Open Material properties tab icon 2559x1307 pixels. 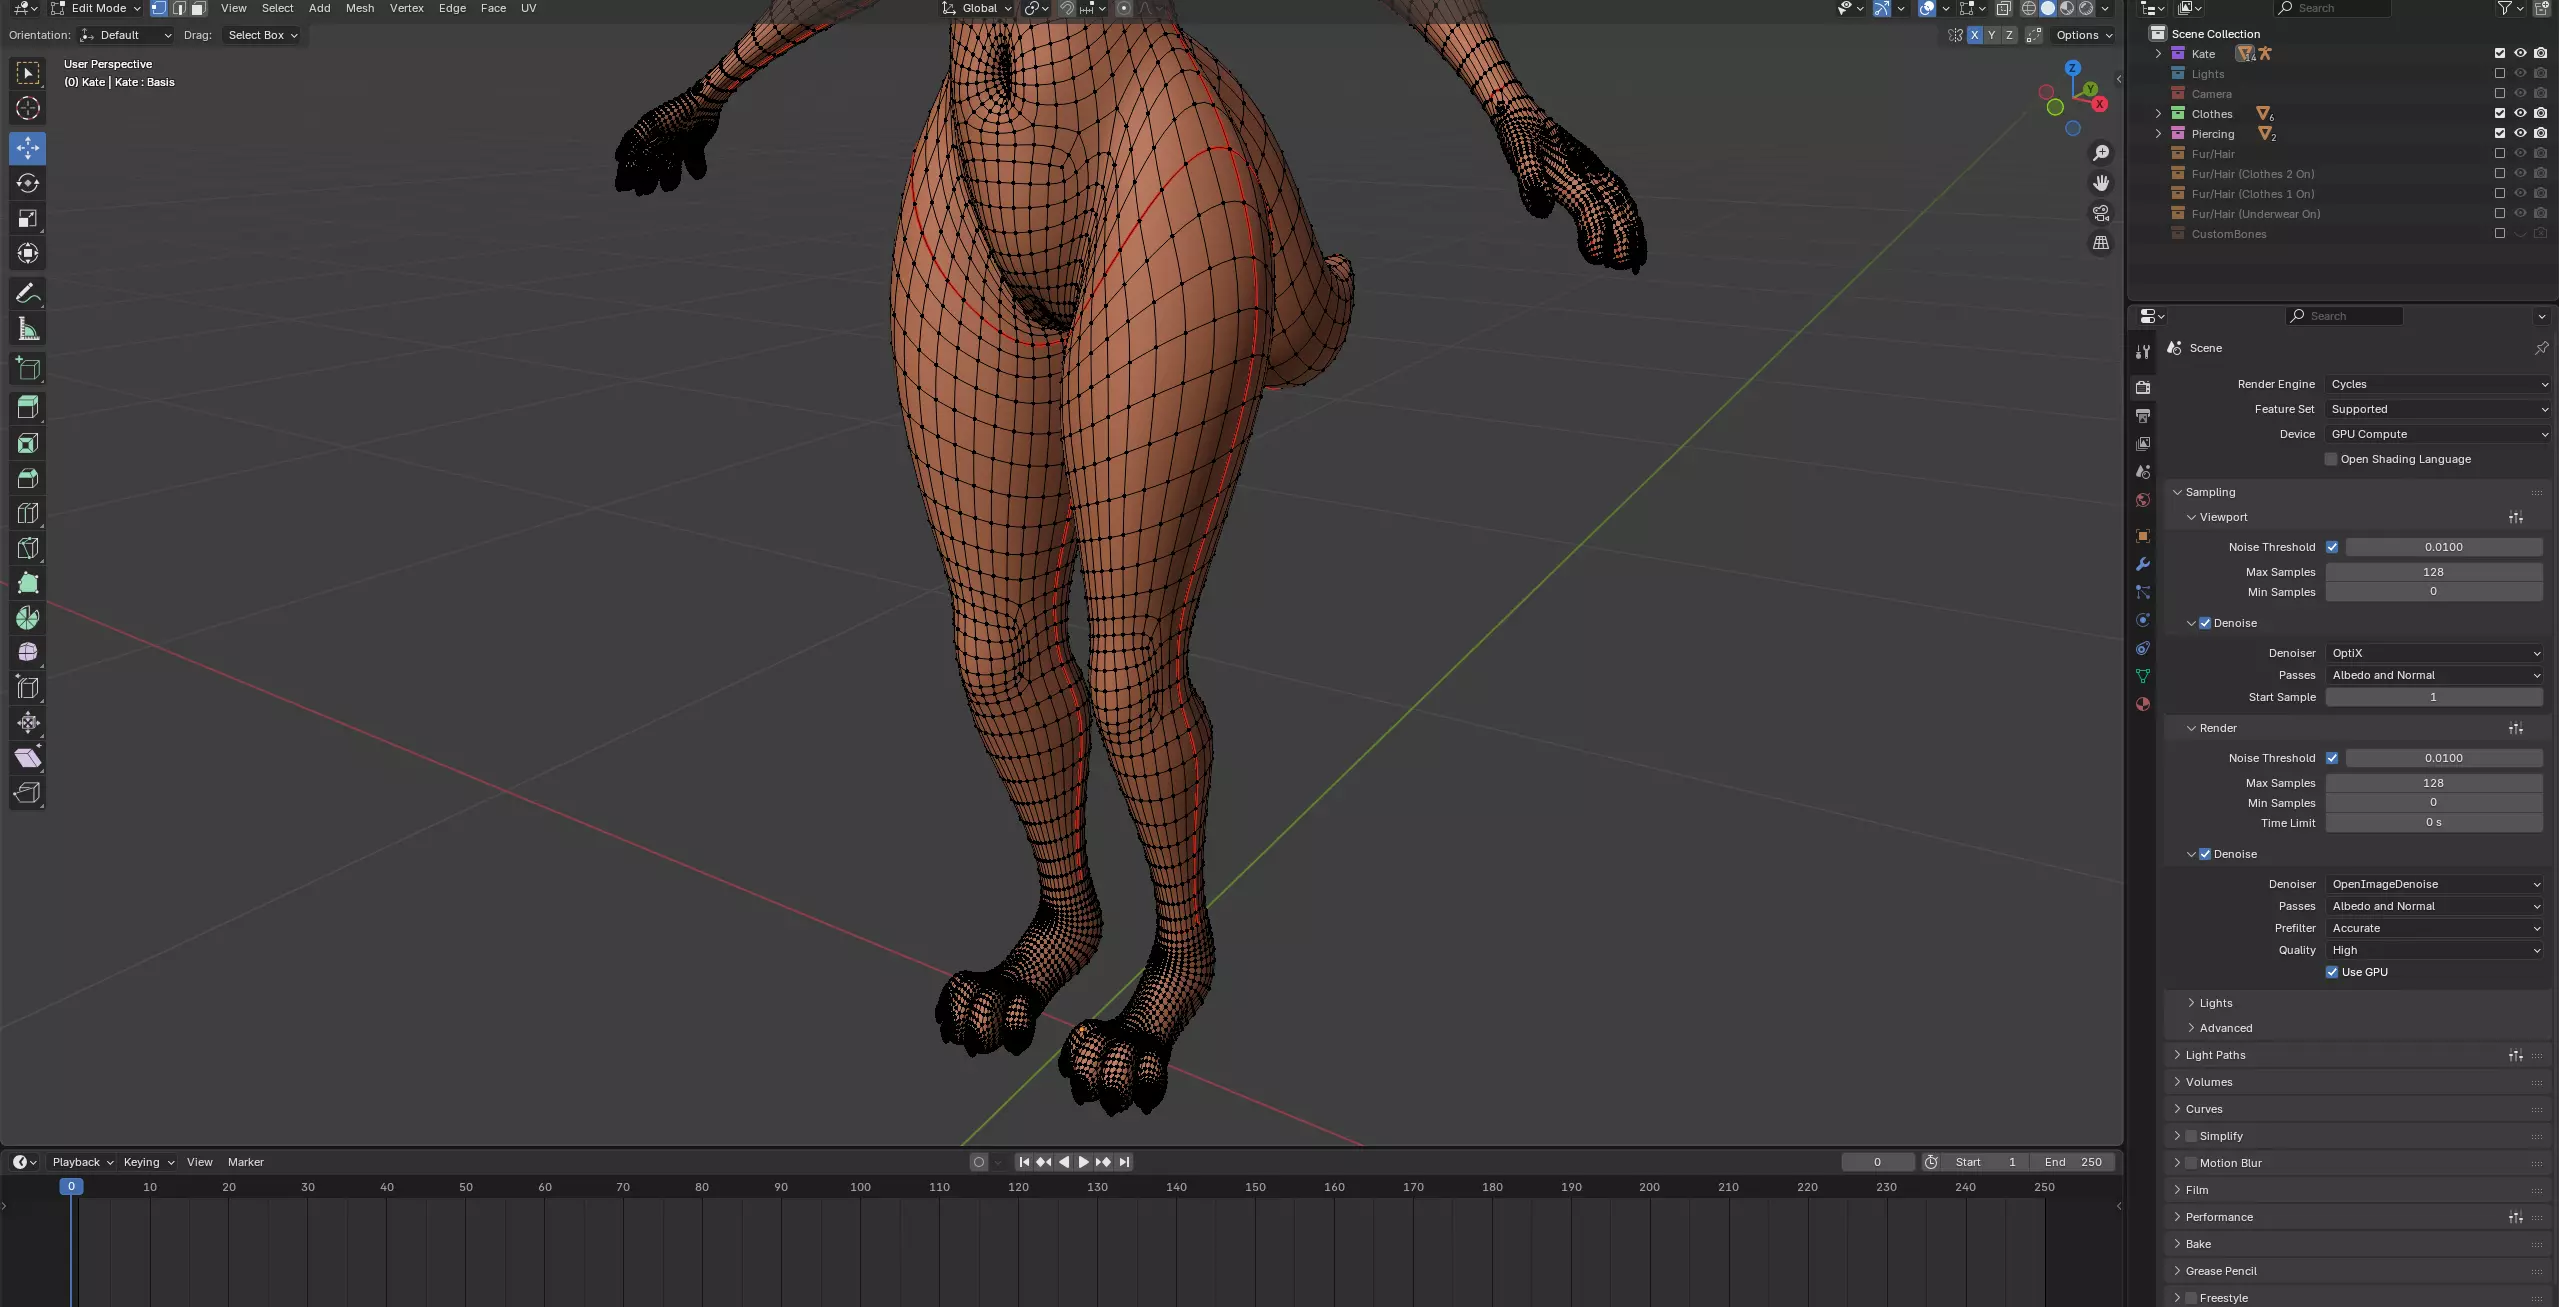(2142, 704)
